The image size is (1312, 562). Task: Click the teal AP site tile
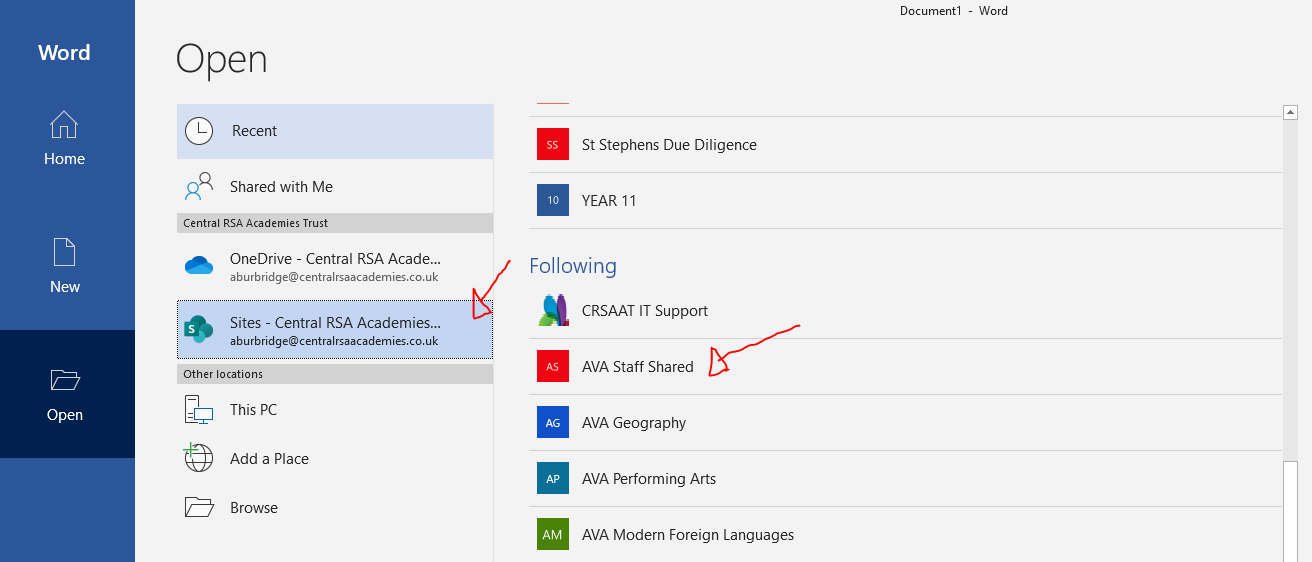(x=552, y=478)
